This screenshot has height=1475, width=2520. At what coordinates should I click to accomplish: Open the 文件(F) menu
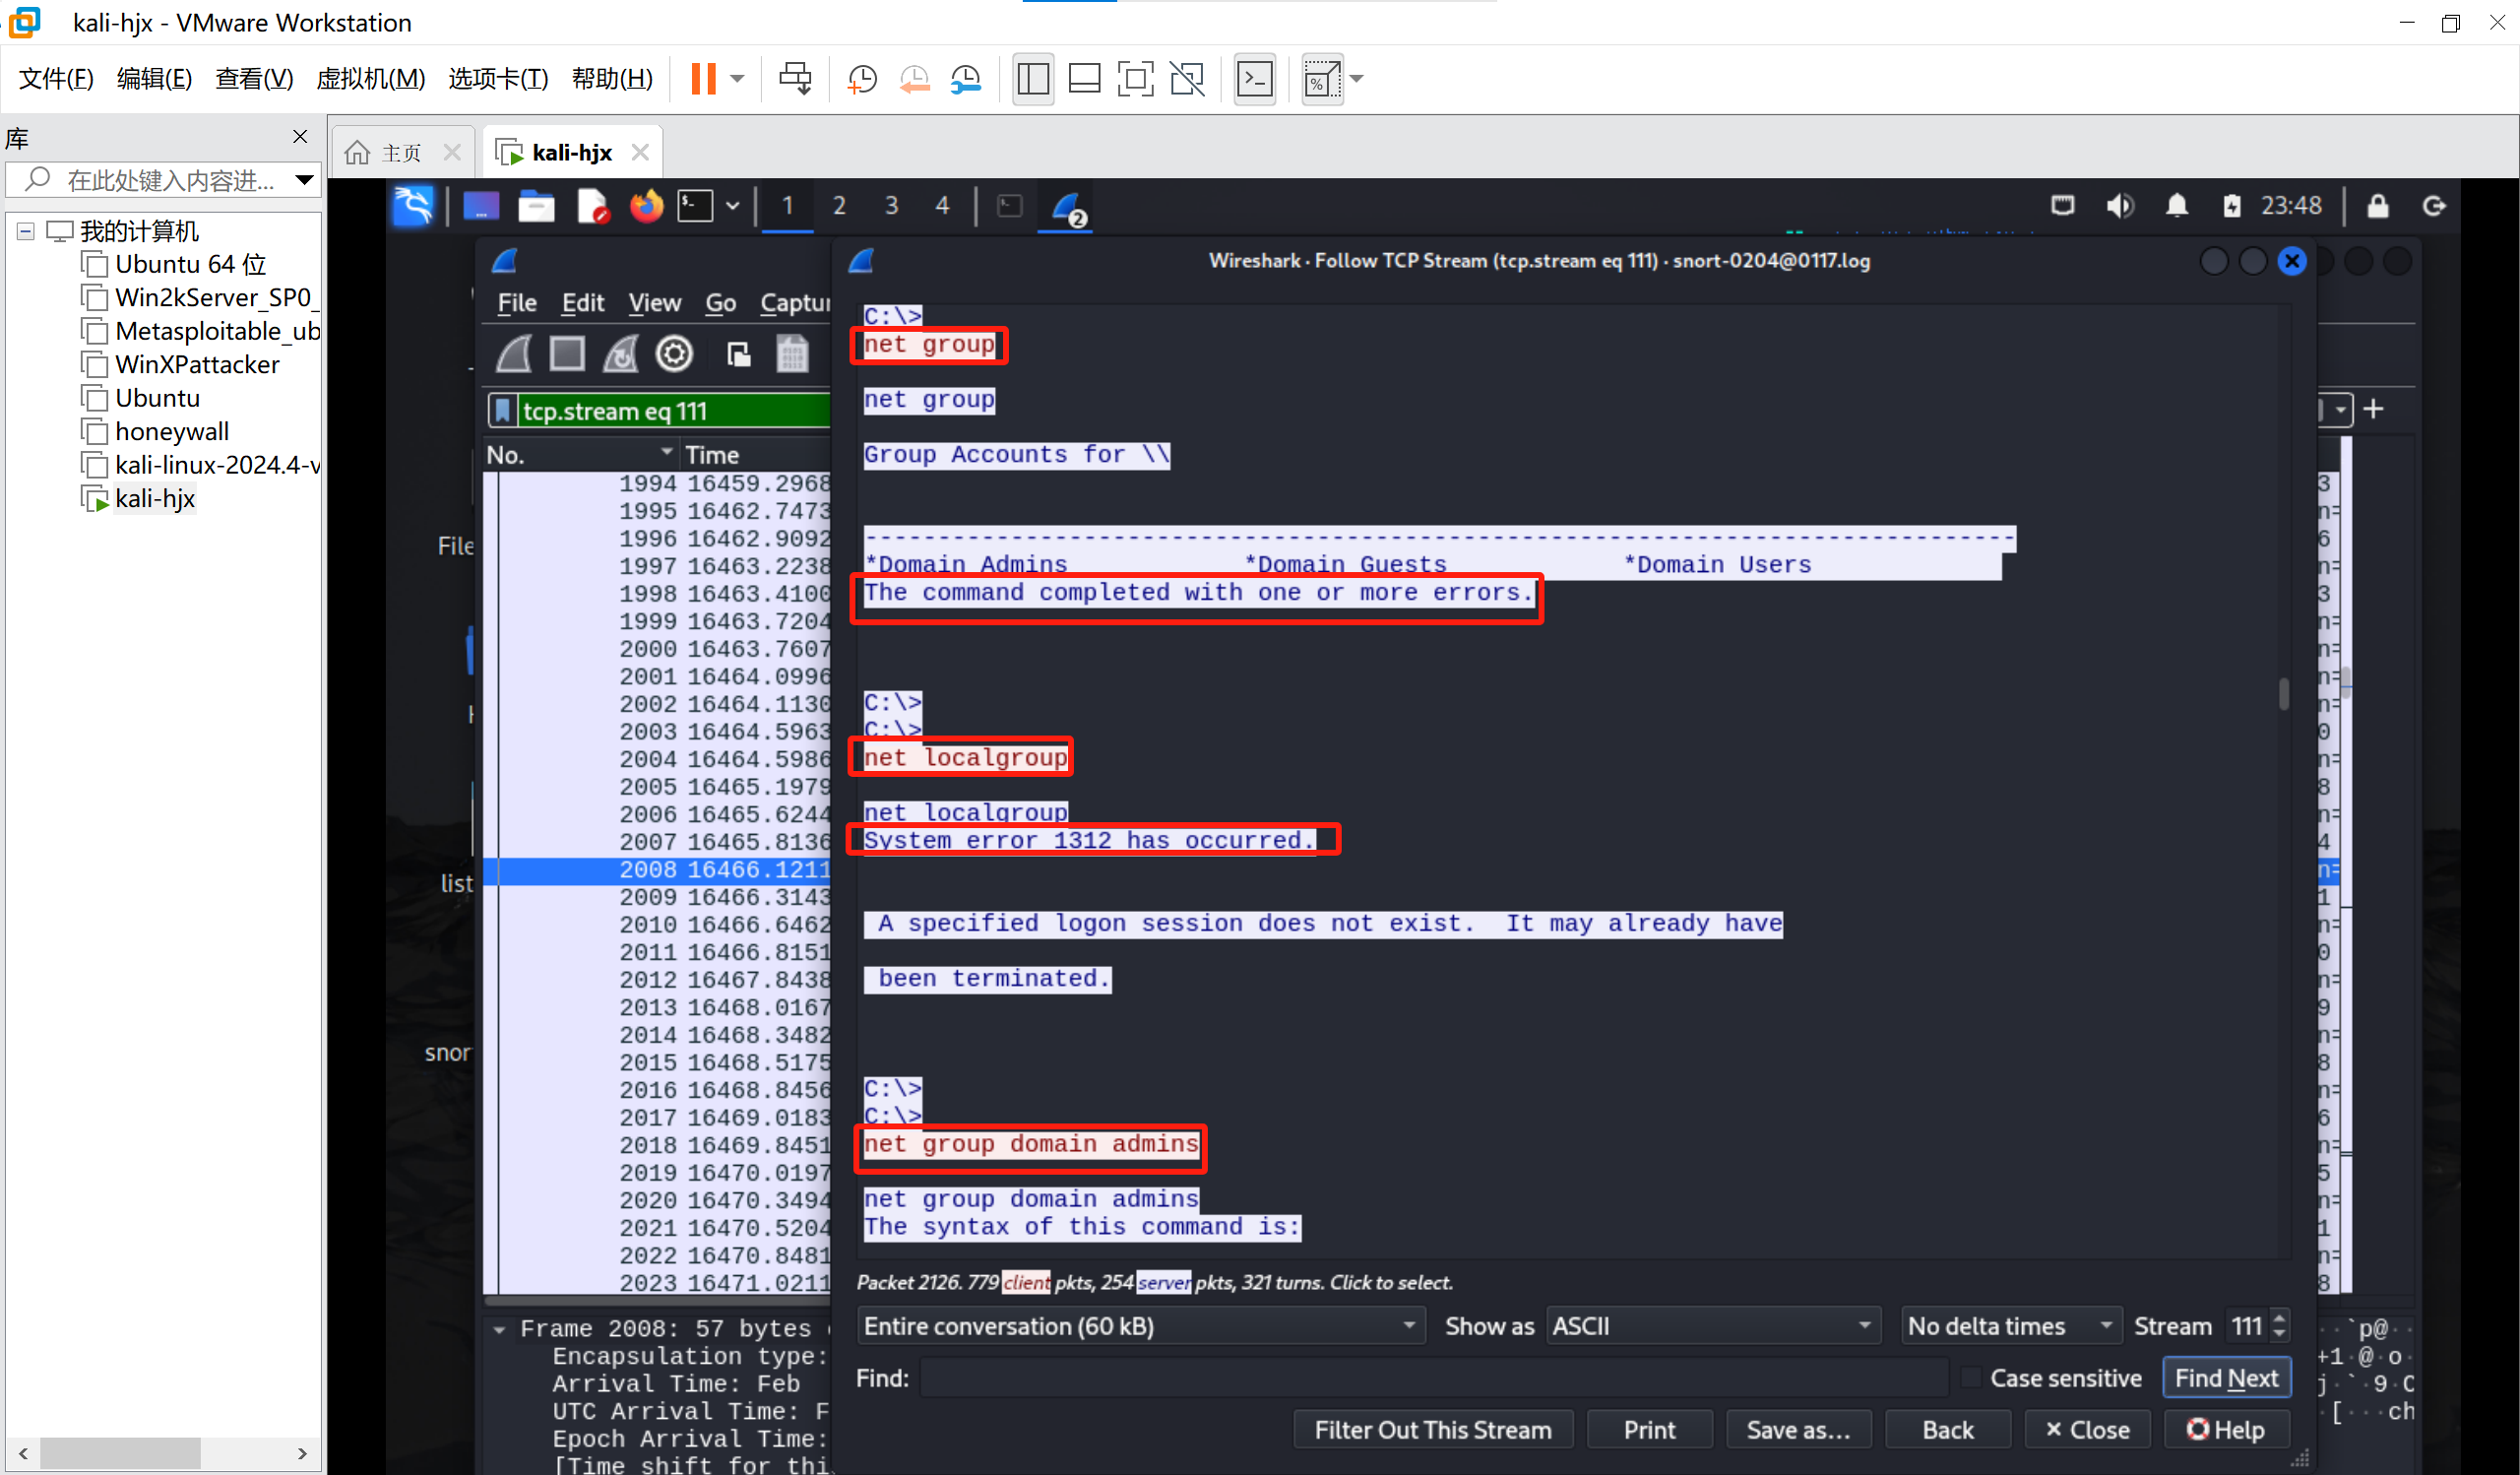(56, 78)
